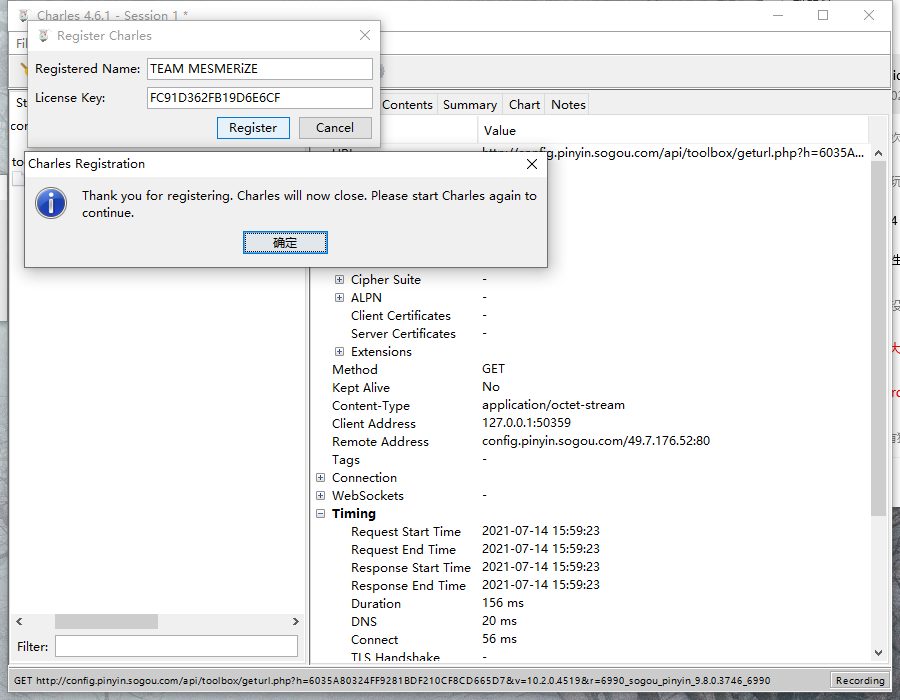This screenshot has width=900, height=700.
Task: Select the Tags row
Action: tap(591, 460)
